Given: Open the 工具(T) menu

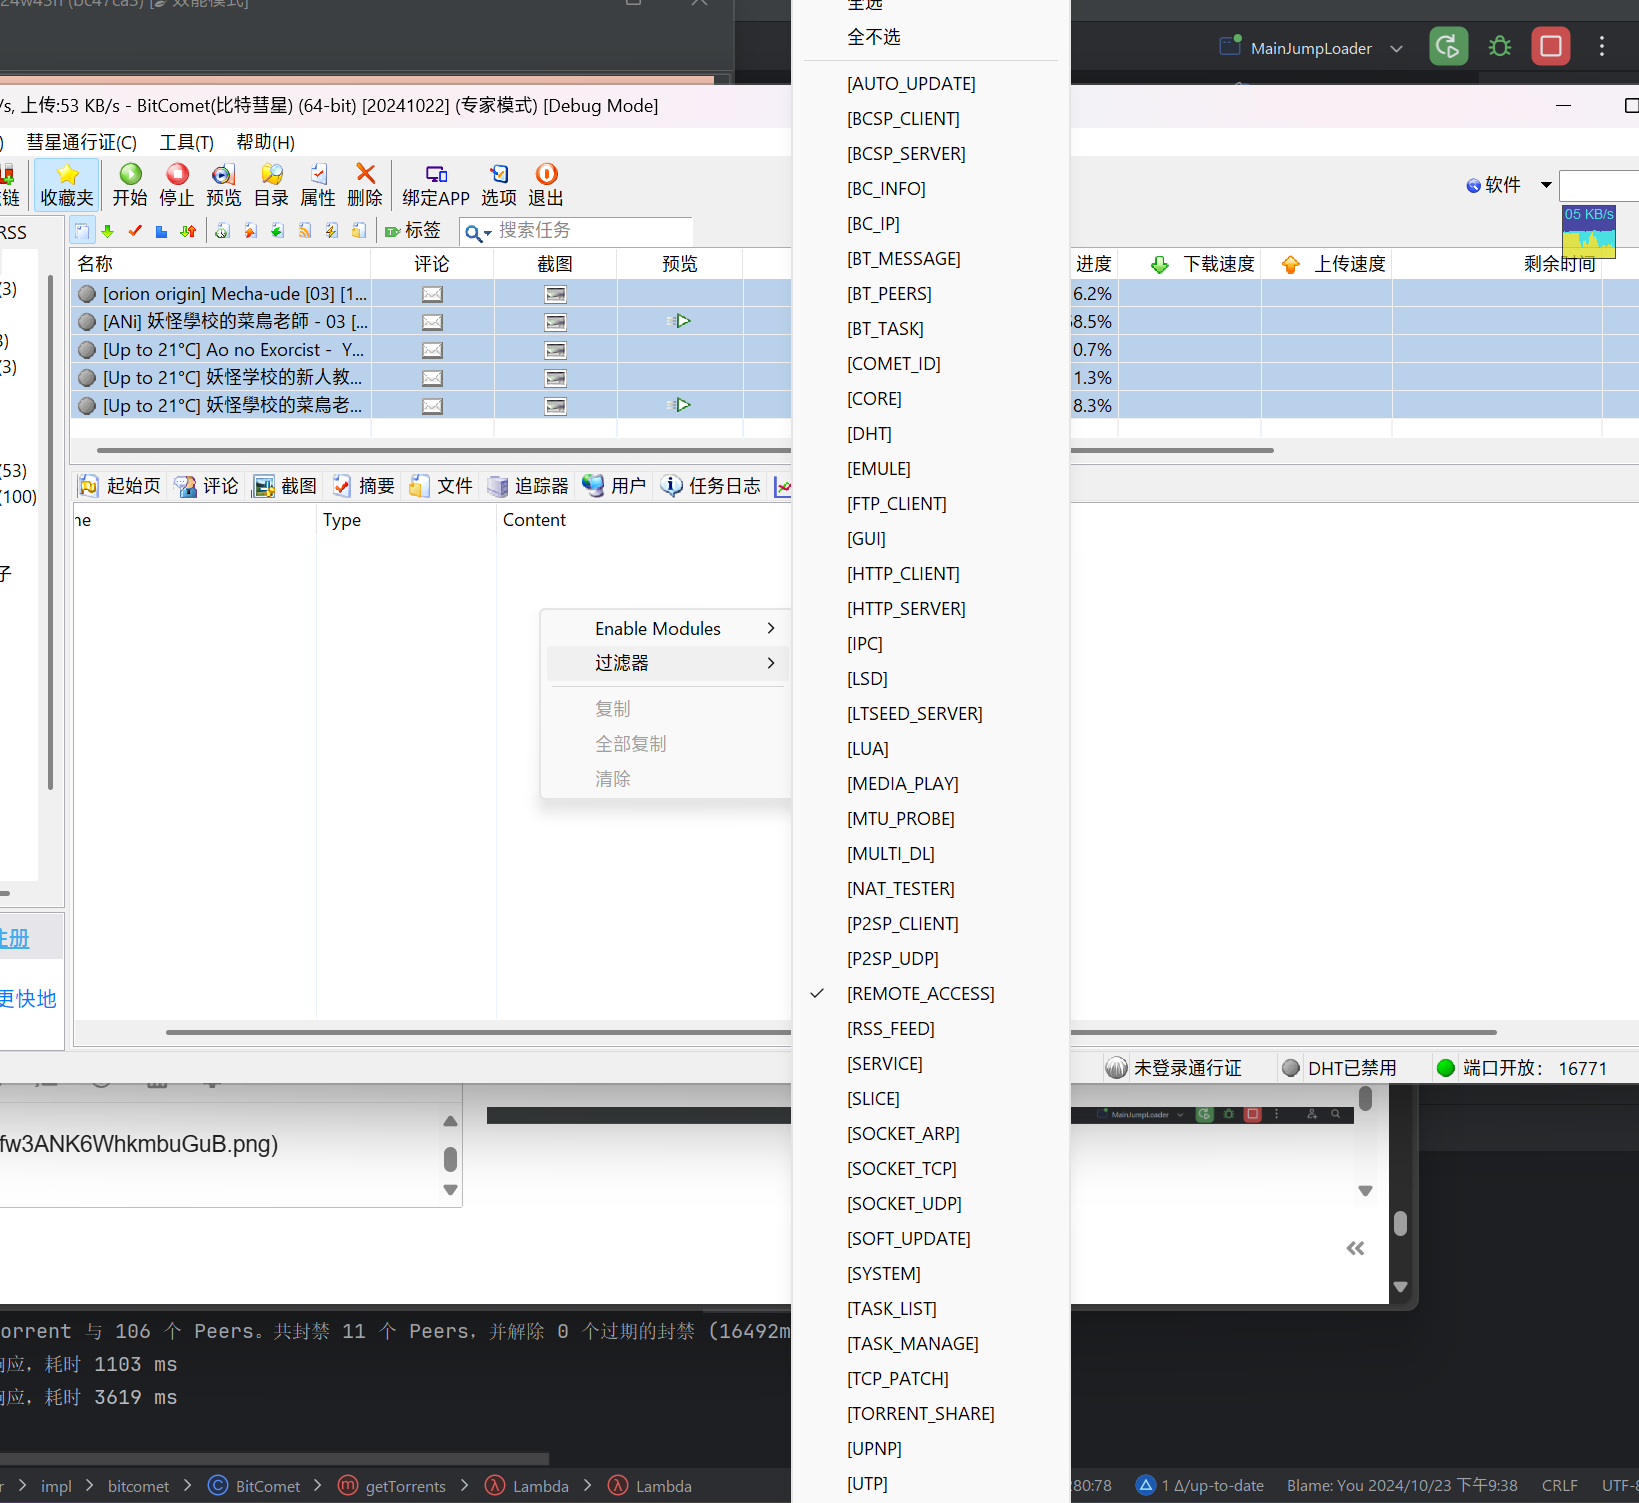Looking at the screenshot, I should click(x=187, y=142).
